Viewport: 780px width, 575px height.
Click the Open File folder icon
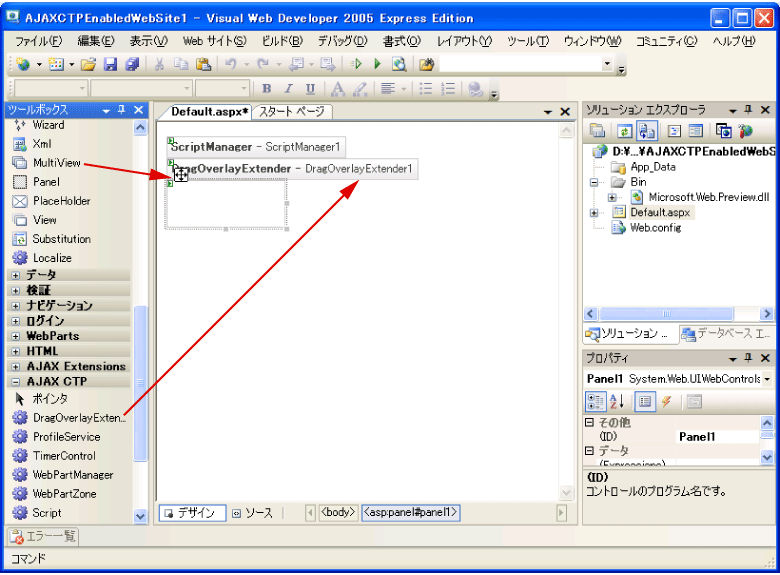(x=88, y=64)
